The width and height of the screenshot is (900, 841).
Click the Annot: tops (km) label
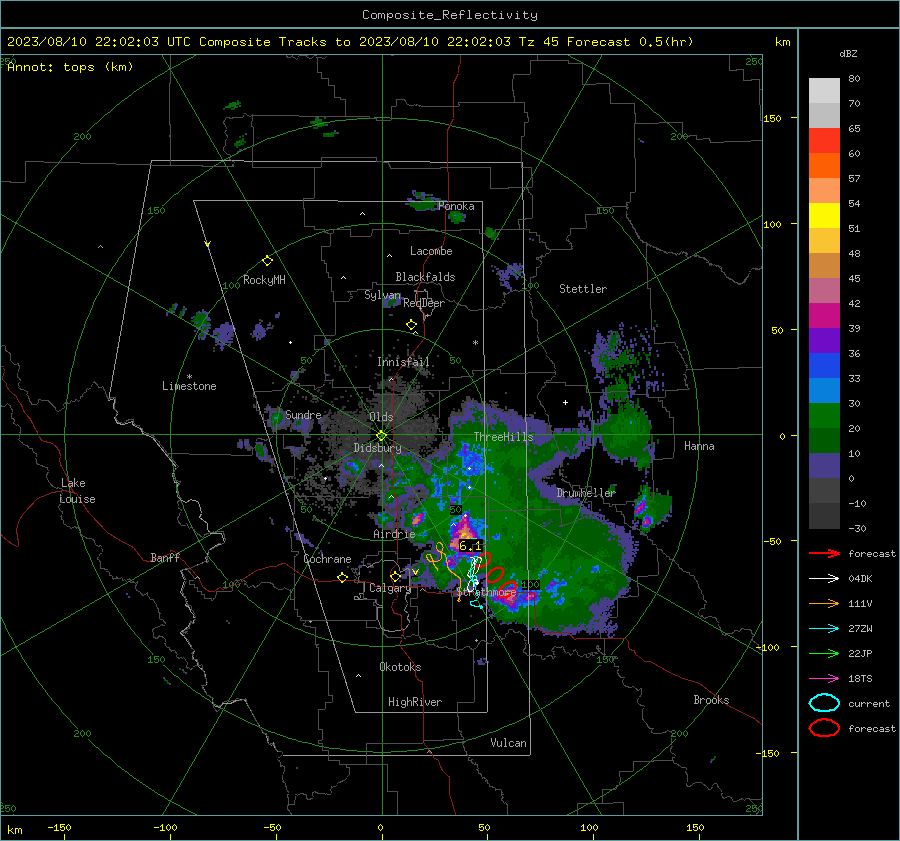pos(70,67)
